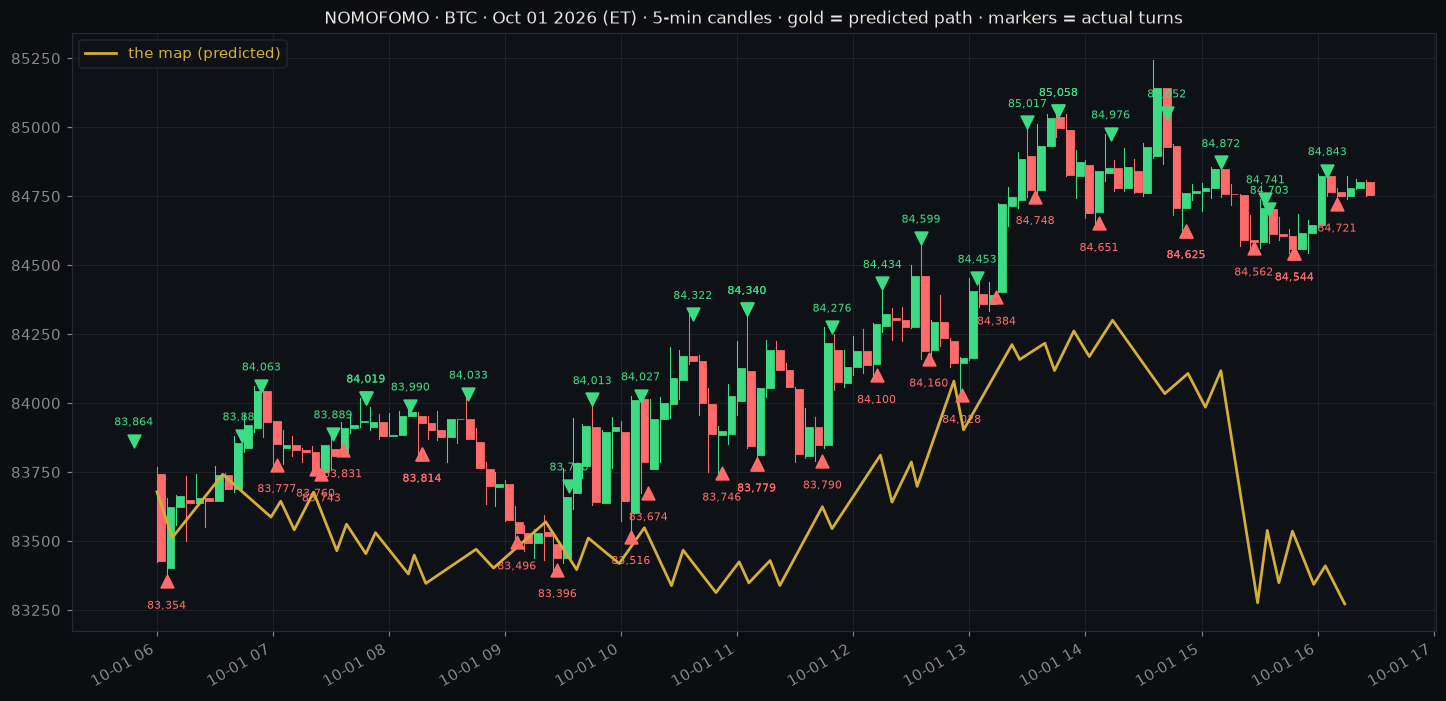Select the green marker under 84,027
Screen dimensions: 1446x701
point(641,396)
